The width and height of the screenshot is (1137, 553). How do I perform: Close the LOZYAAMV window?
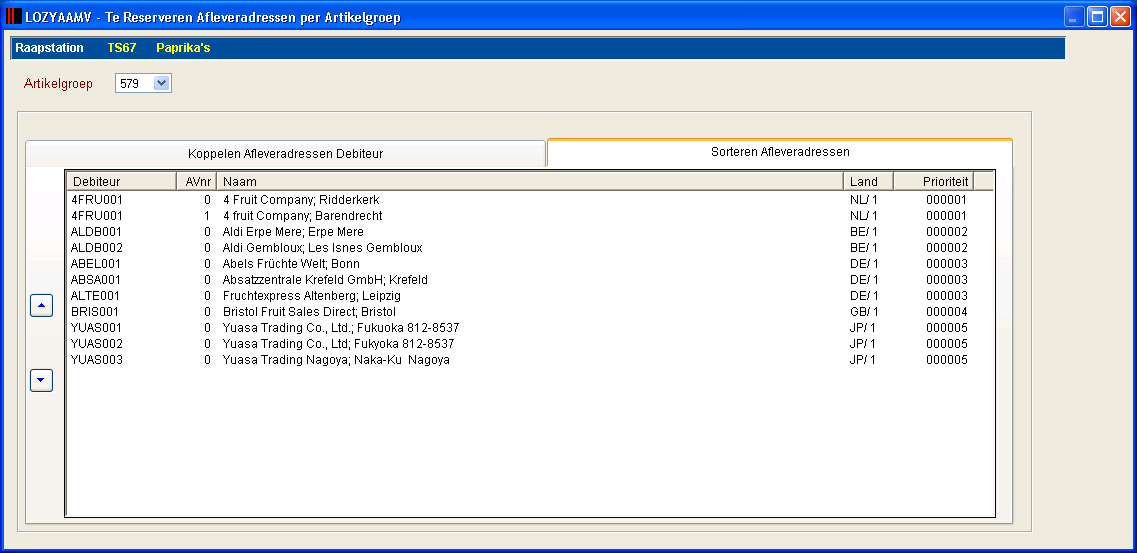click(x=1120, y=17)
